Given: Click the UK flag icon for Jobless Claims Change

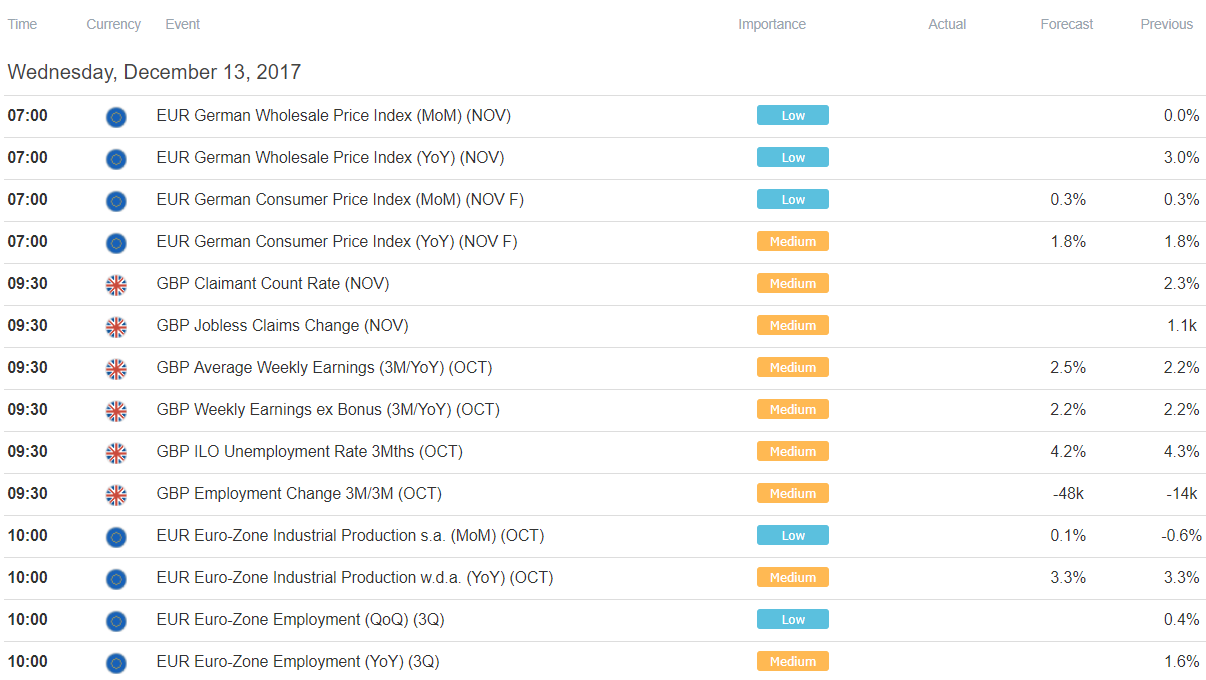Looking at the screenshot, I should [116, 327].
